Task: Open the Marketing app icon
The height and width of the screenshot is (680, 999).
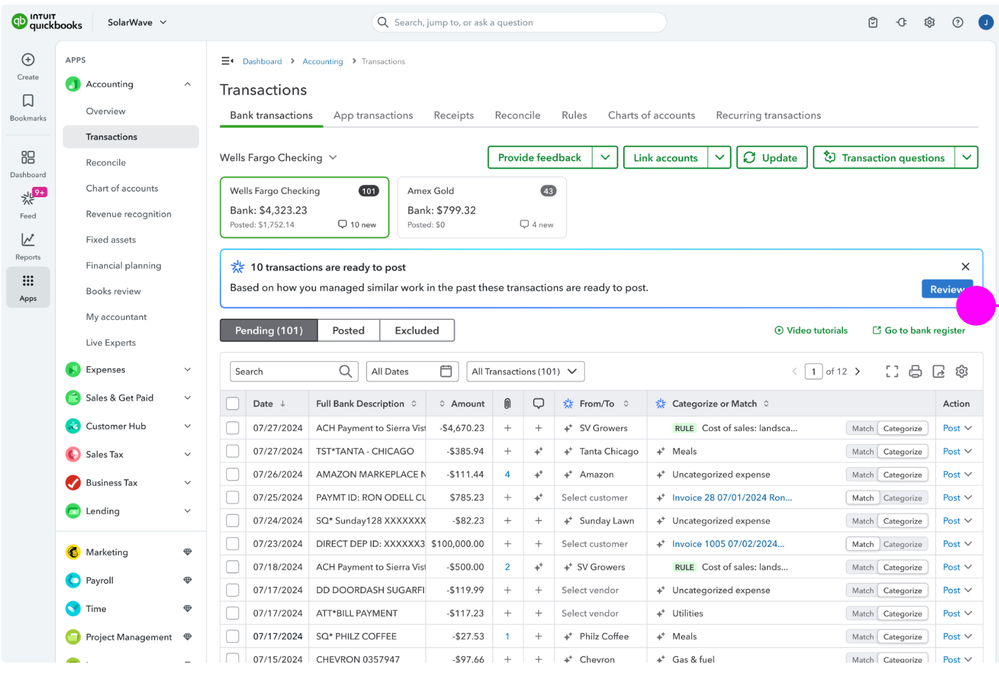Action: point(73,553)
